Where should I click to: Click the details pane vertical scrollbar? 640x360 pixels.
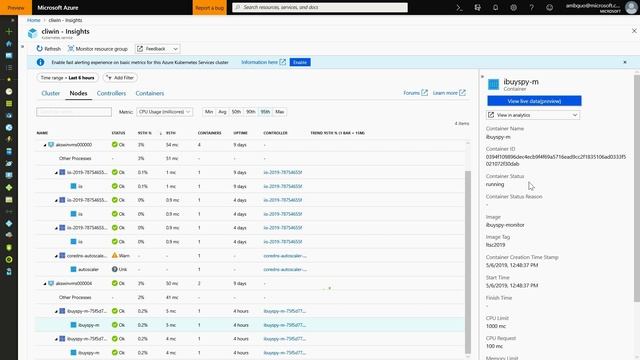point(637,188)
